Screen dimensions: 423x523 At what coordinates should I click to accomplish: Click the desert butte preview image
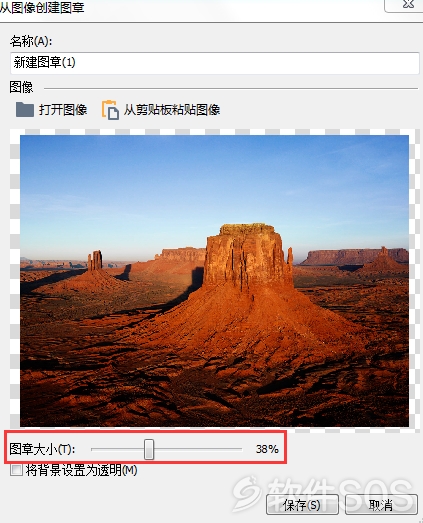click(214, 281)
